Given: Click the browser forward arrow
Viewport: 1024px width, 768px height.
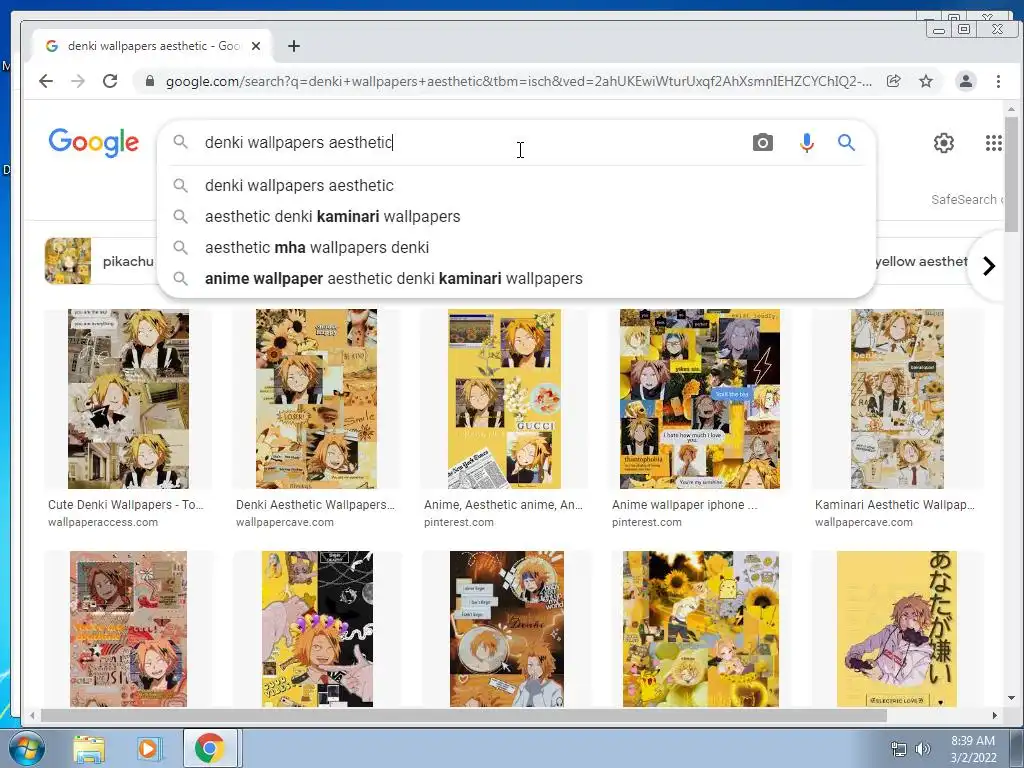Looking at the screenshot, I should click(78, 81).
